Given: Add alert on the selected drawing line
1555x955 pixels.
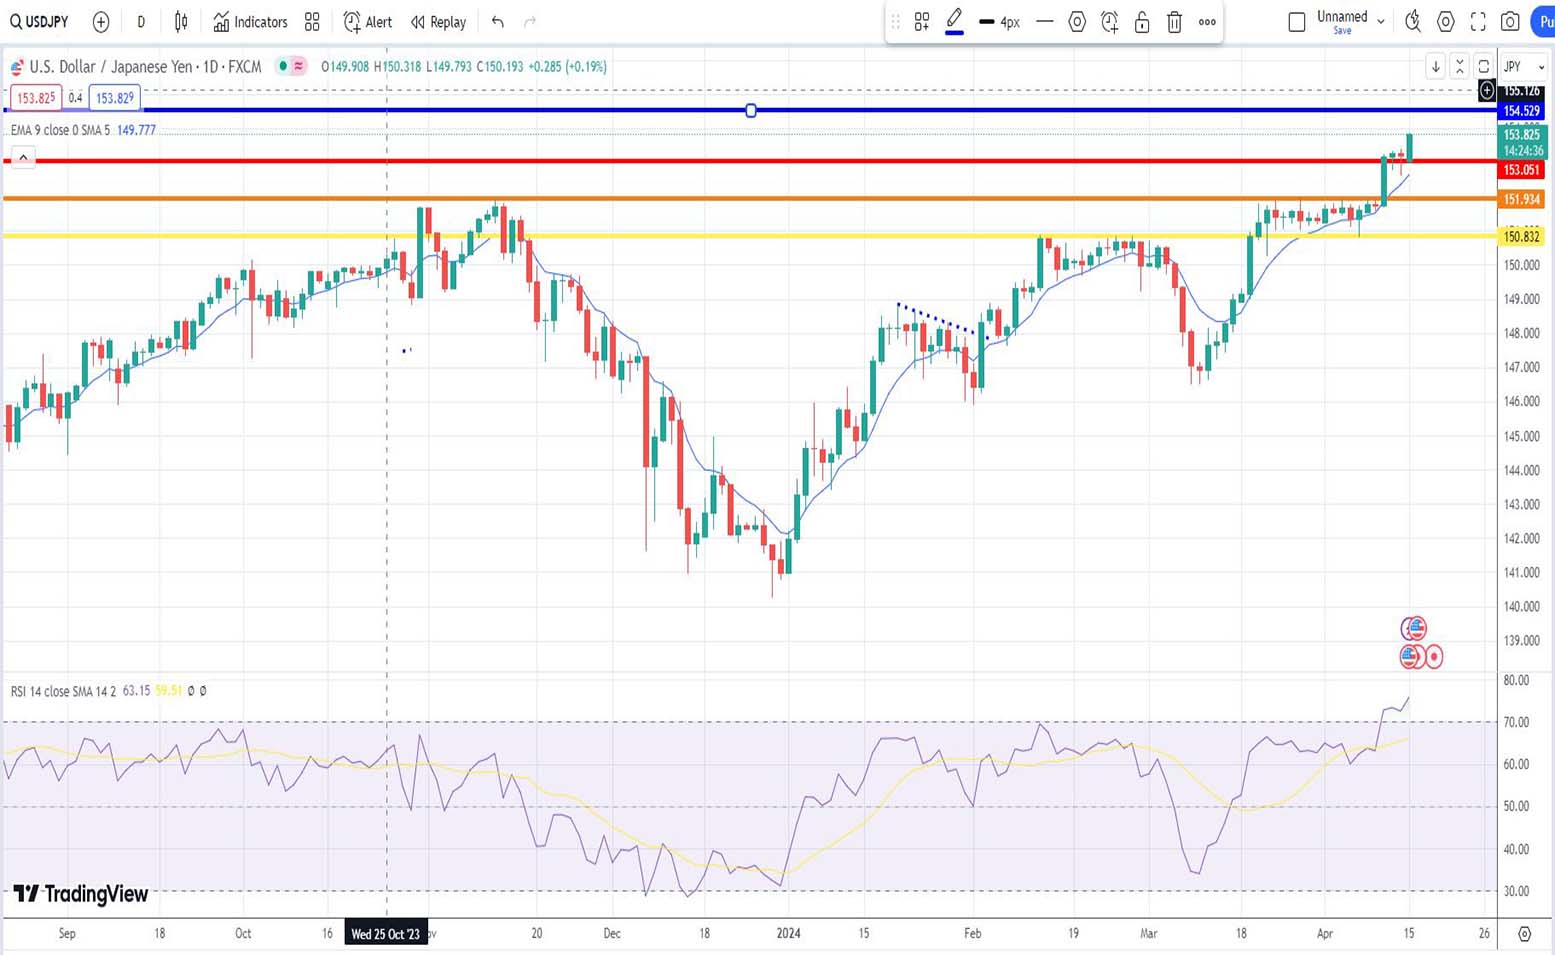Looking at the screenshot, I should tap(1109, 22).
